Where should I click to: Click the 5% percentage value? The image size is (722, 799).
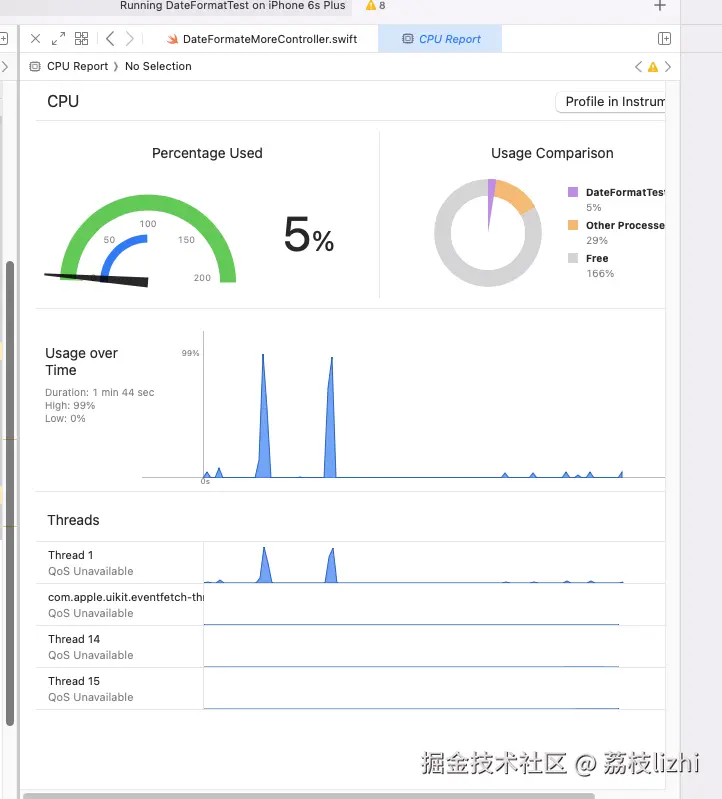click(309, 235)
